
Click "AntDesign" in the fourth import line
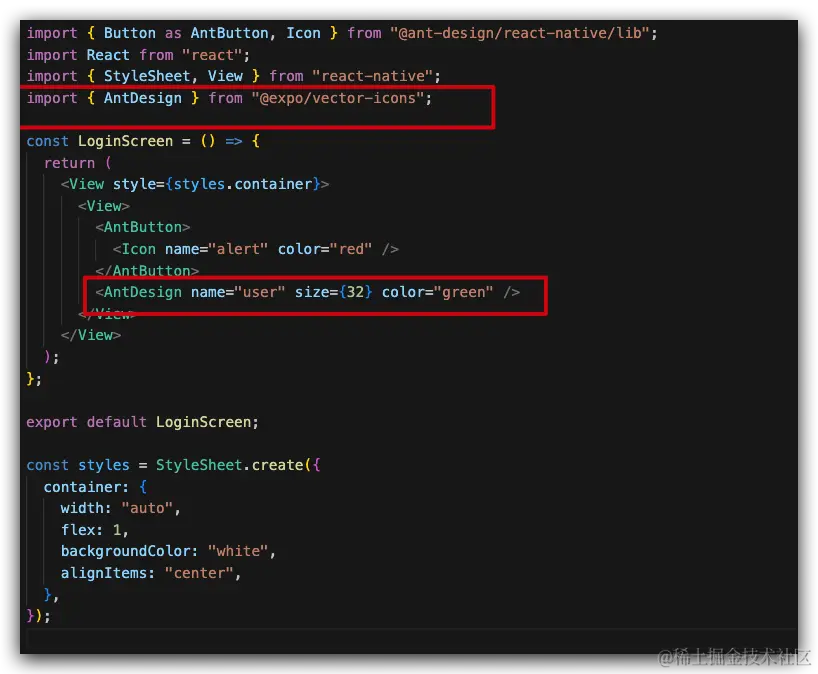click(143, 98)
